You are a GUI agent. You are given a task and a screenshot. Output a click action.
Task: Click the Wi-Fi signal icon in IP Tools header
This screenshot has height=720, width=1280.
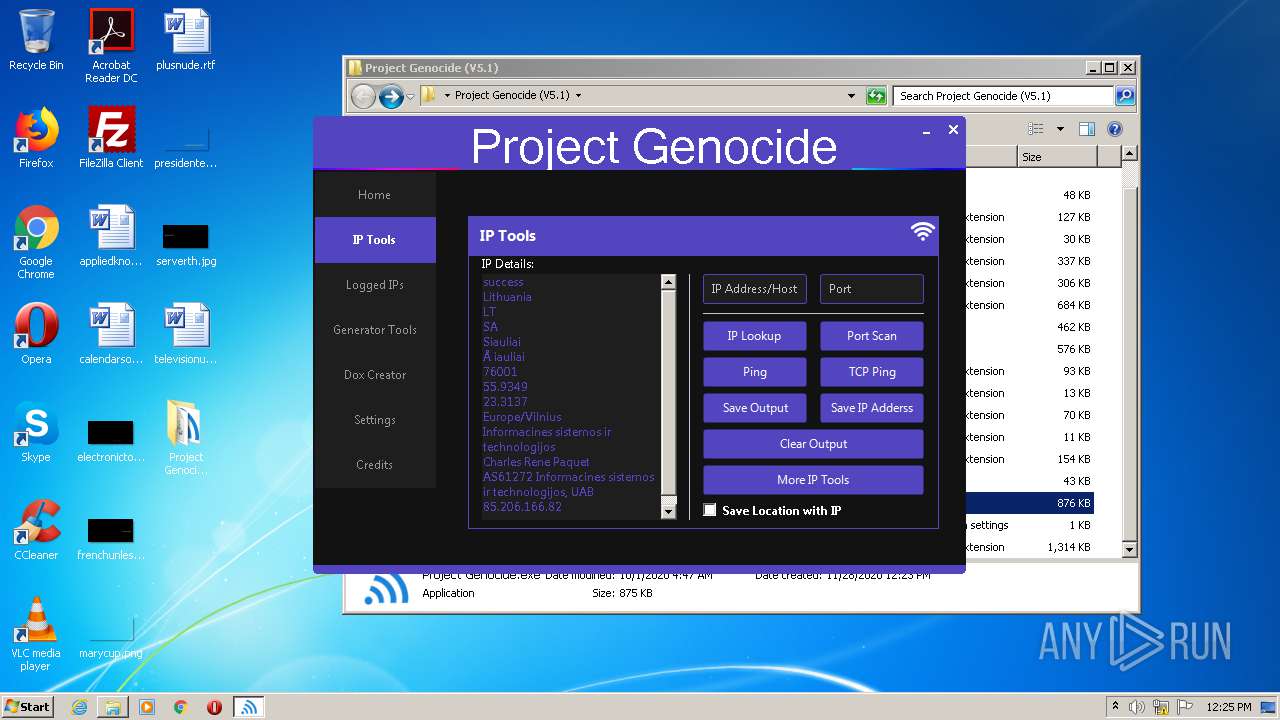[922, 232]
